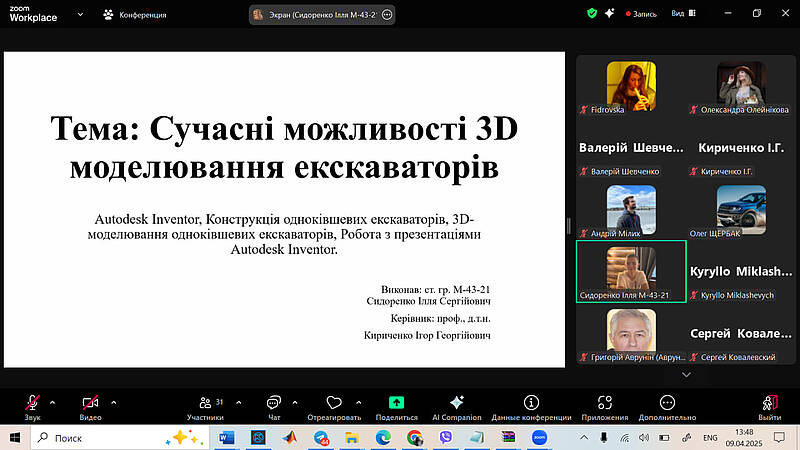The width and height of the screenshot is (800, 450).
Task: Select the active Сидоренко Ілля М-43-21 tile
Action: point(631,271)
